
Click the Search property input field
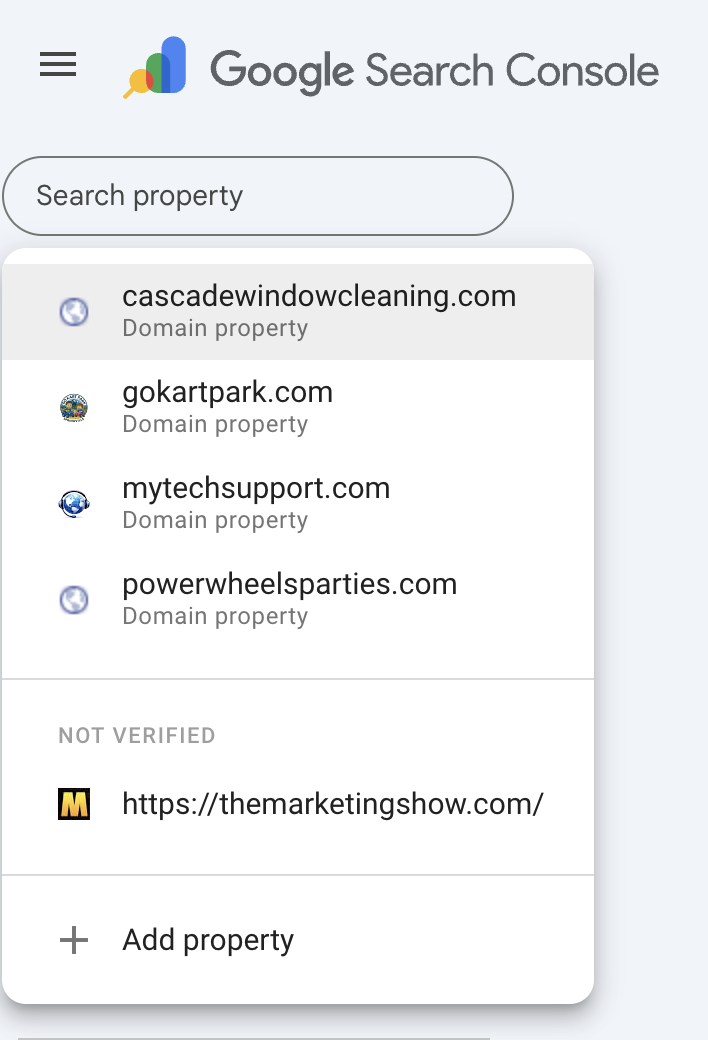[257, 196]
